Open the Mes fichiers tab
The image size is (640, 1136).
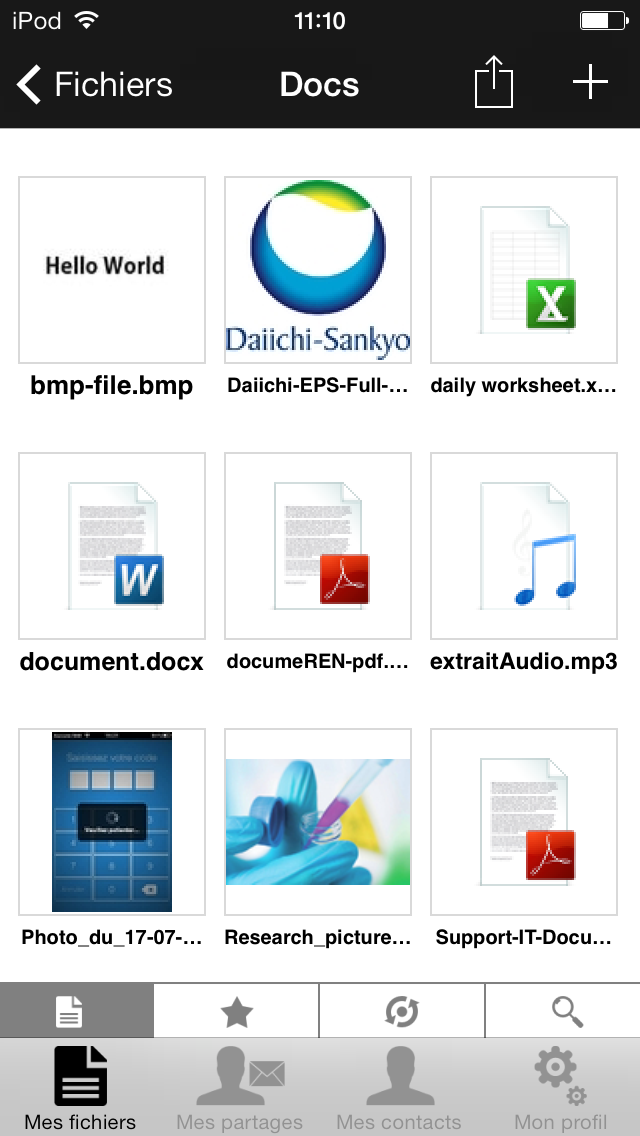(80, 1087)
